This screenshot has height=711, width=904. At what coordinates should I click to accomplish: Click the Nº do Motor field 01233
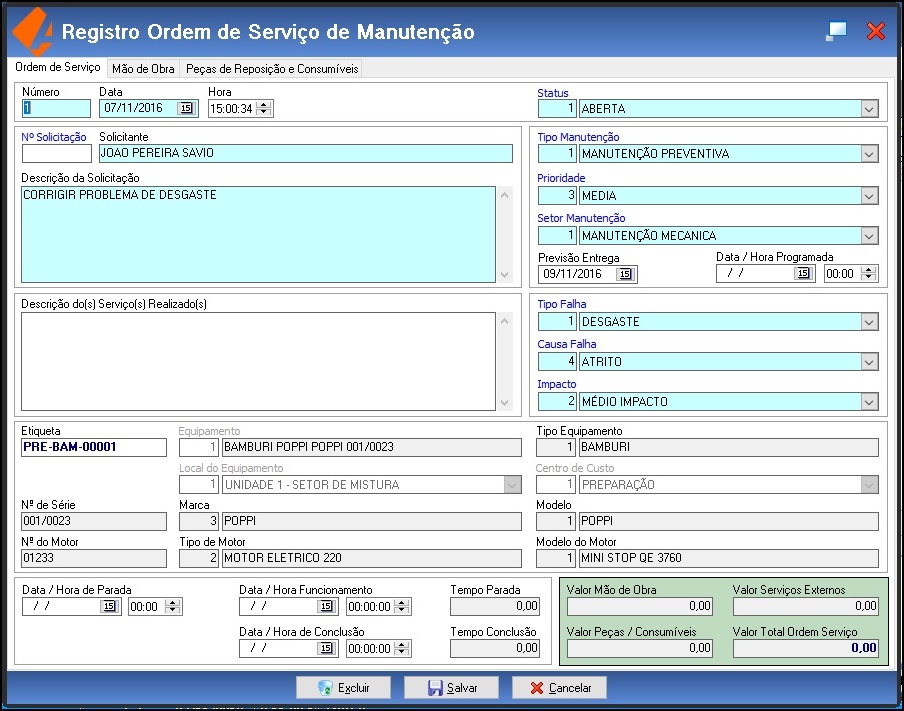94,558
